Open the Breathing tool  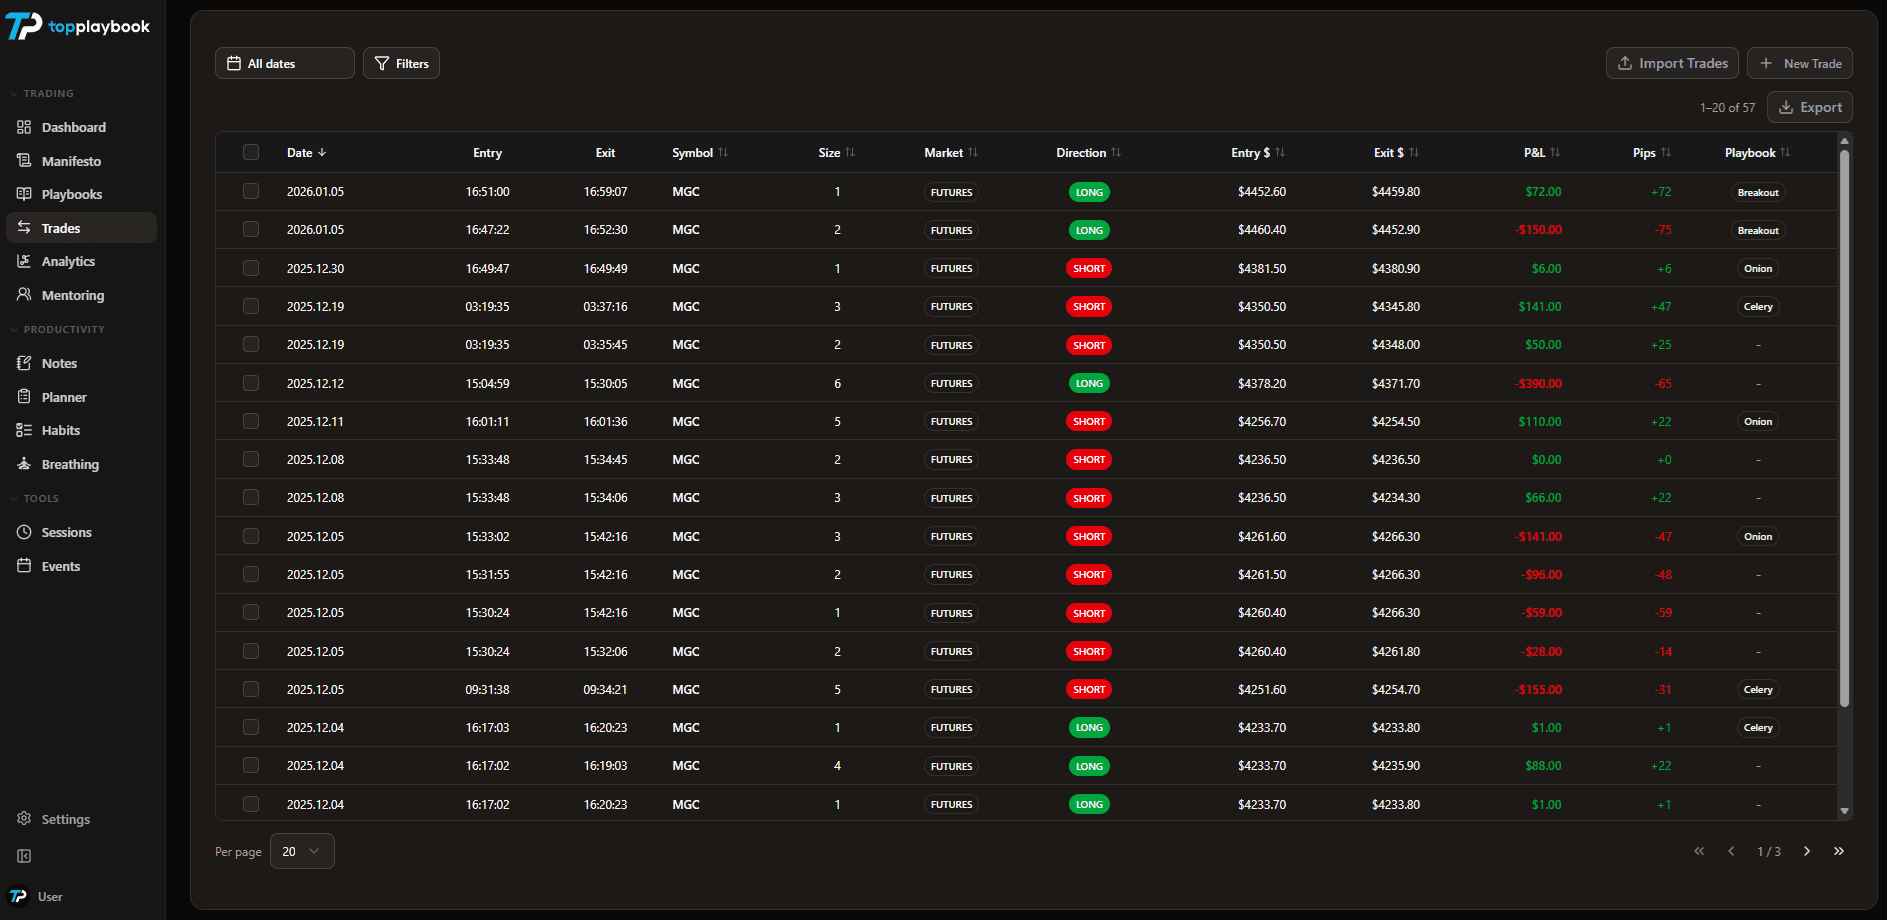pyautogui.click(x=24, y=464)
